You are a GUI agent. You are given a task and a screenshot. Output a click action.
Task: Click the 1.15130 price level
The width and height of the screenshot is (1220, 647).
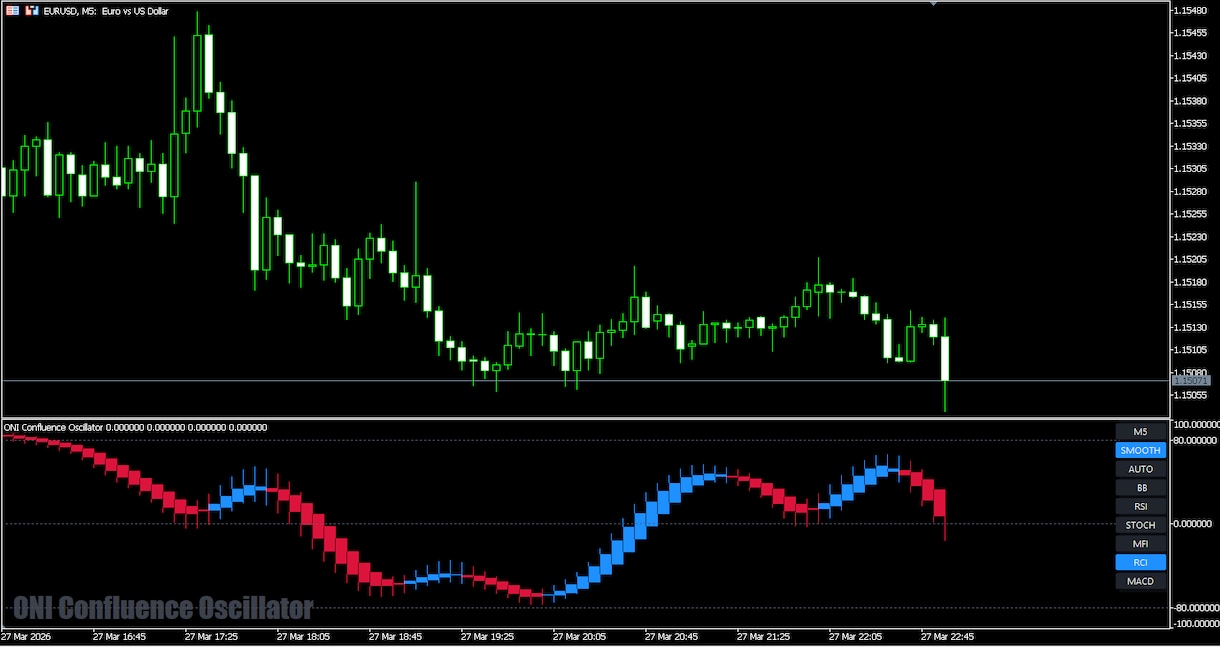point(1192,327)
